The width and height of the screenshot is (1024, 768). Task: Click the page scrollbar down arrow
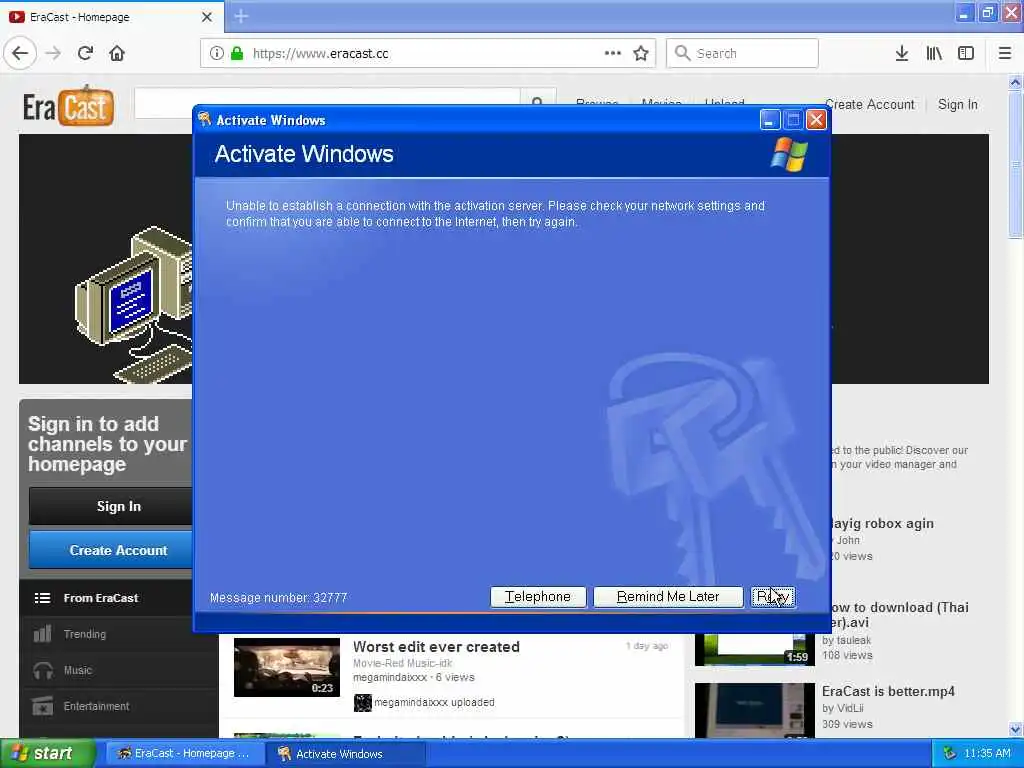[1015, 729]
